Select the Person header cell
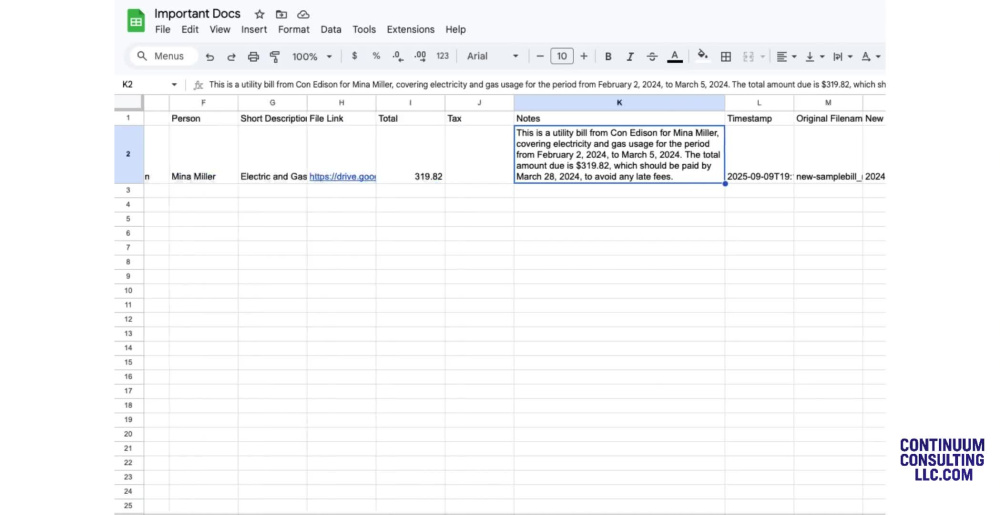The image size is (1000, 515). point(203,118)
